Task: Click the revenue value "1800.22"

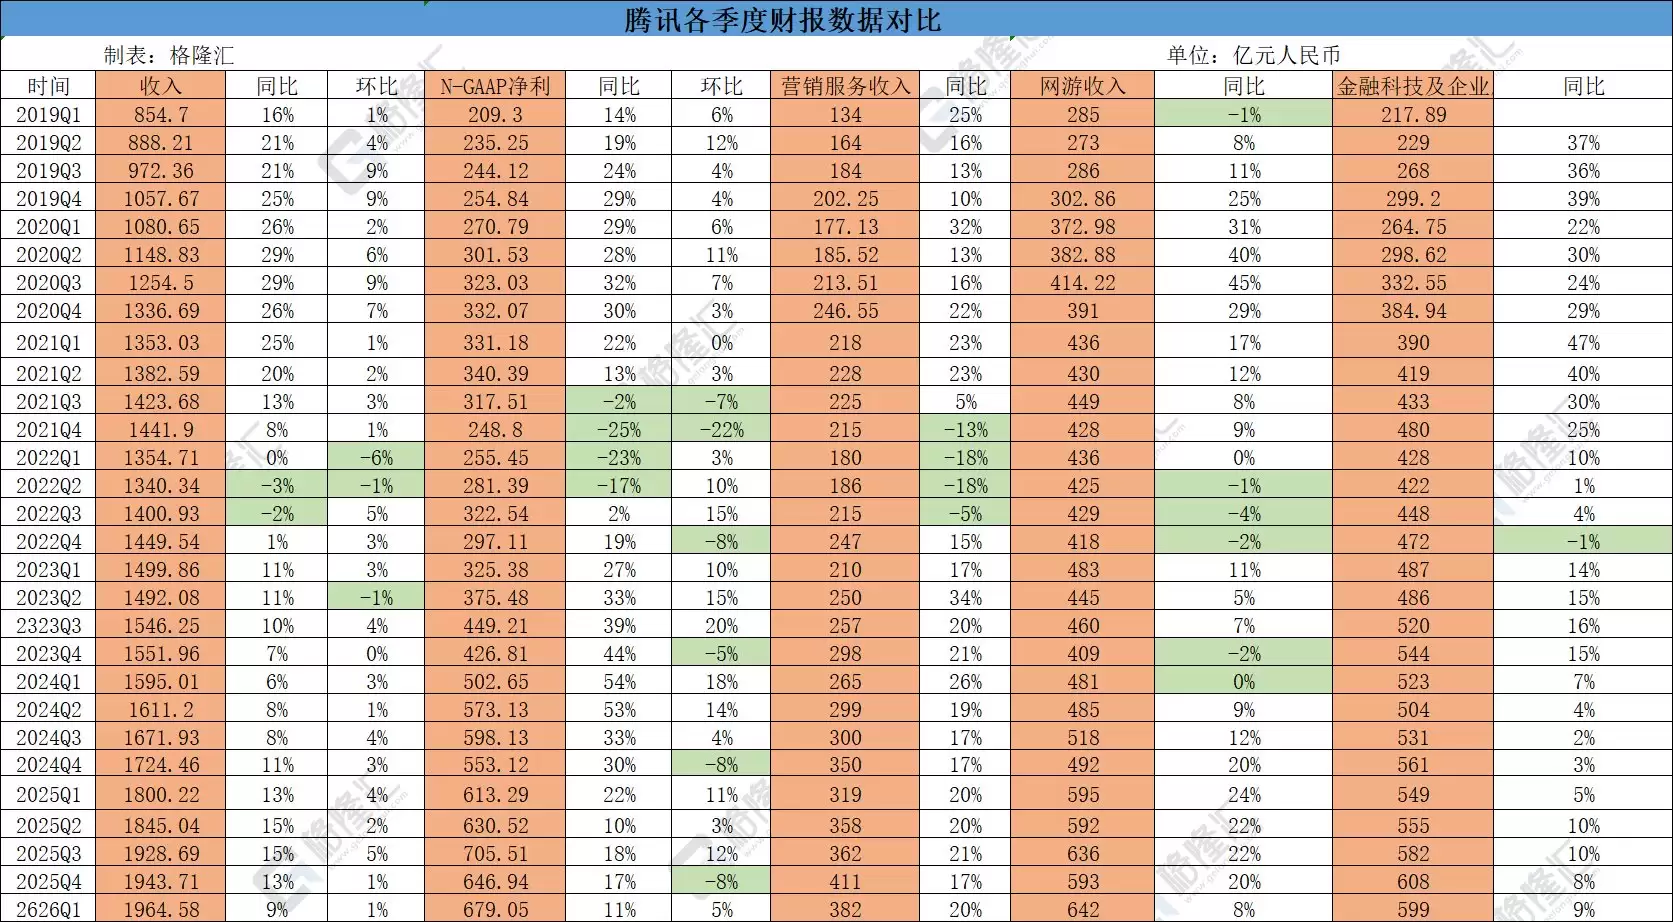Action: coord(162,795)
